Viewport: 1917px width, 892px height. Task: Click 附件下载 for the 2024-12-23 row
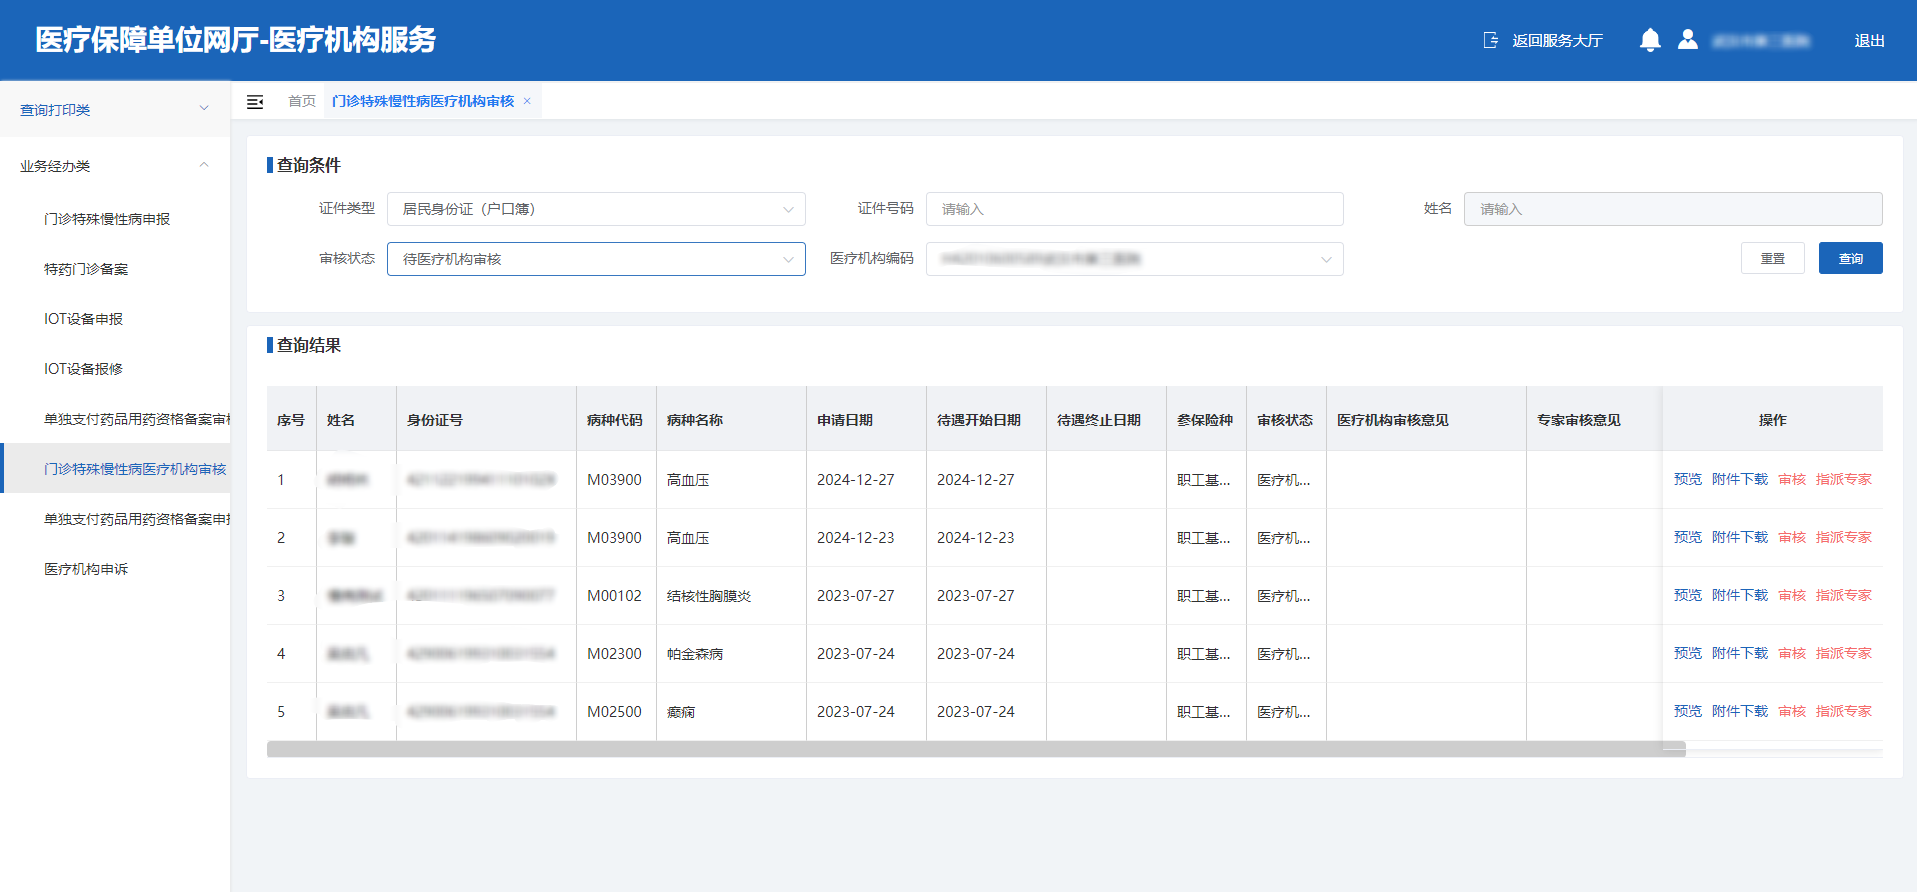(1740, 537)
